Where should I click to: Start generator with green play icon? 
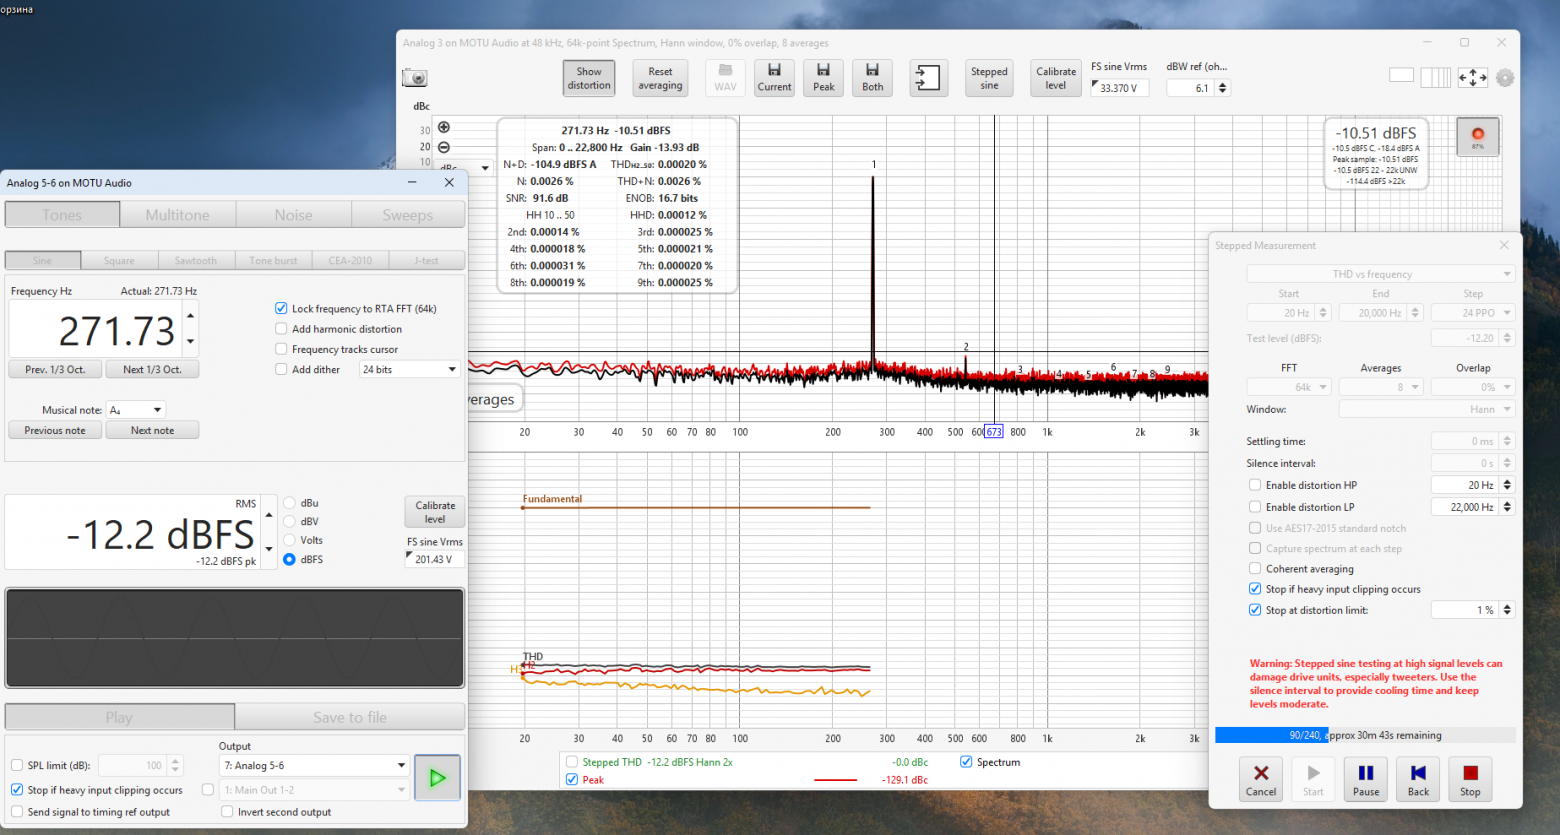[437, 778]
